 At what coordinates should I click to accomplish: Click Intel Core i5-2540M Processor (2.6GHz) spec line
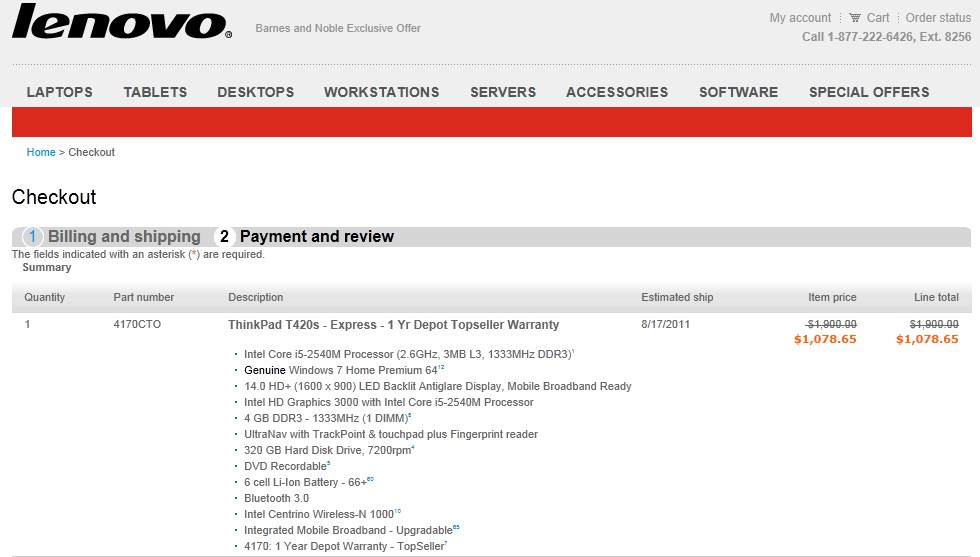point(409,354)
